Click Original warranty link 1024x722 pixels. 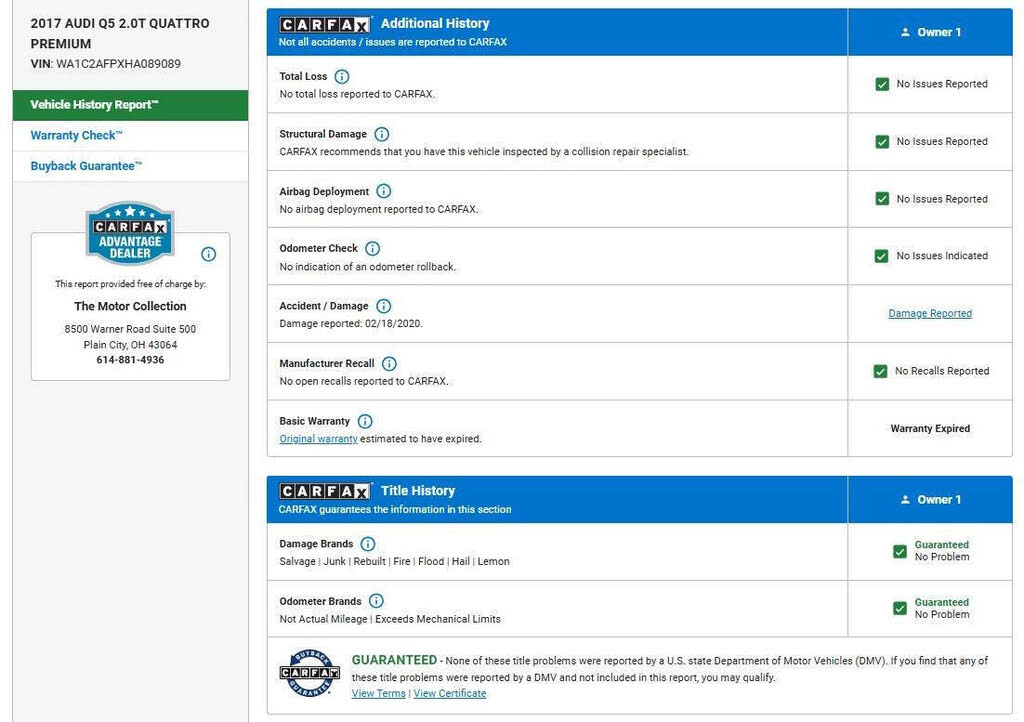click(x=318, y=439)
